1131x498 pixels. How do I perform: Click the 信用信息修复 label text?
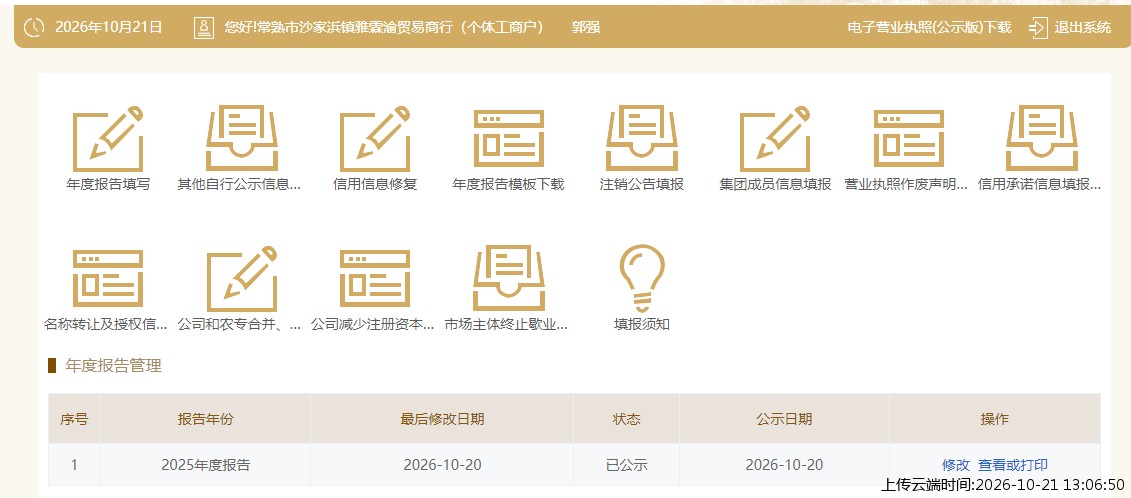pyautogui.click(x=375, y=184)
